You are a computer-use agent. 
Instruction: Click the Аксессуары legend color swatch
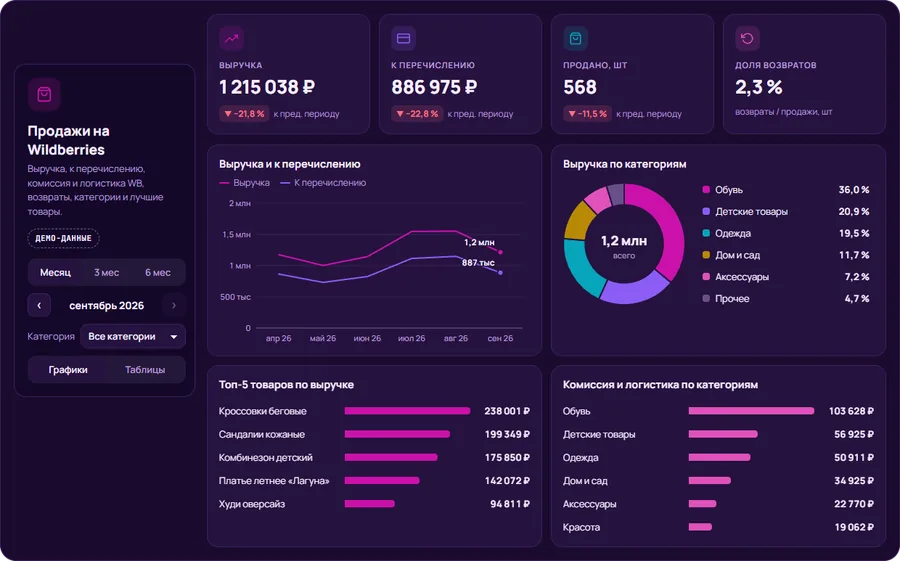click(706, 277)
